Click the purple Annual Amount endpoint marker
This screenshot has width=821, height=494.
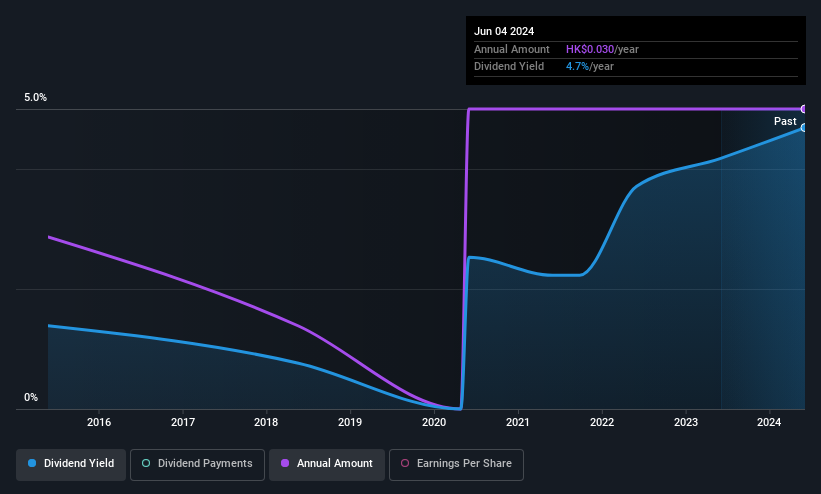[804, 109]
